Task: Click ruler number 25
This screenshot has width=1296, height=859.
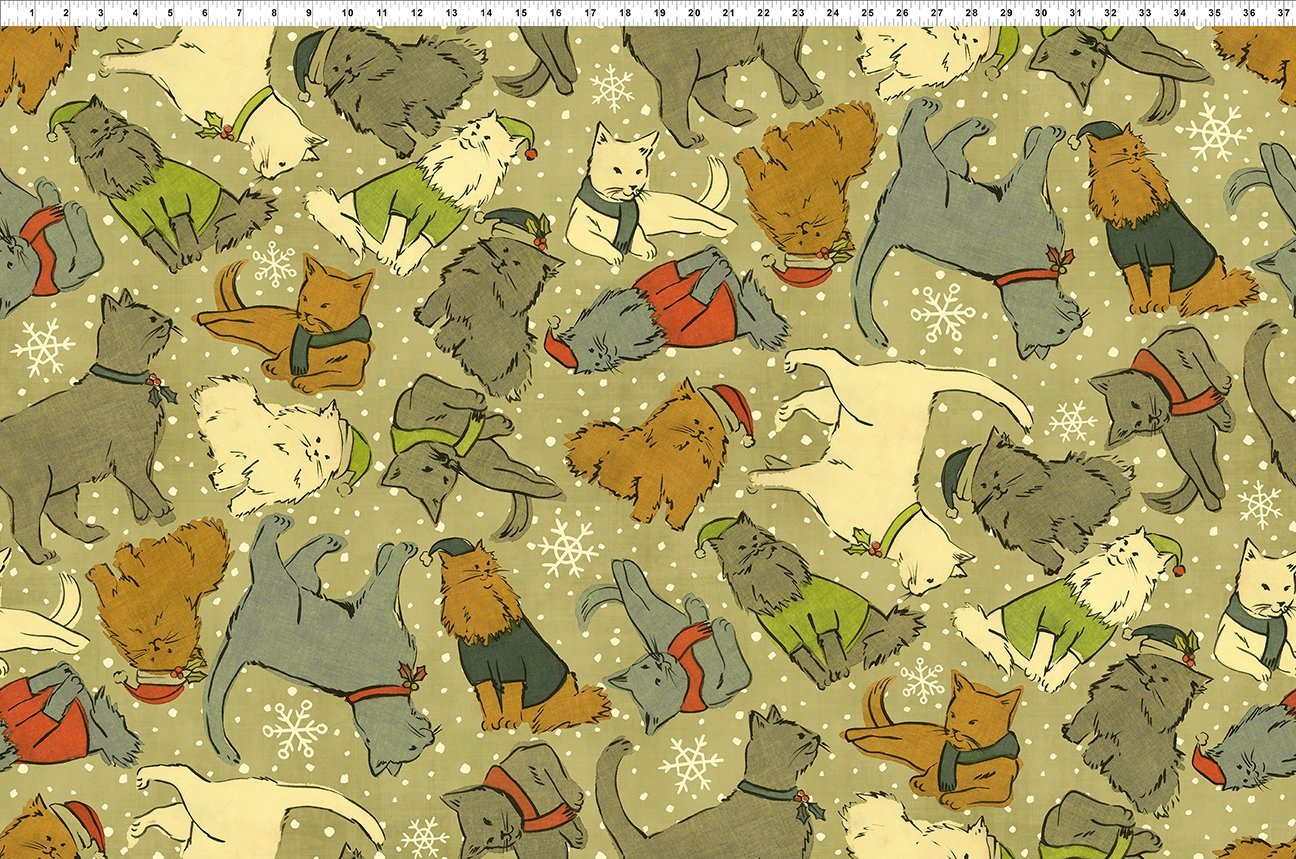Action: tap(867, 13)
